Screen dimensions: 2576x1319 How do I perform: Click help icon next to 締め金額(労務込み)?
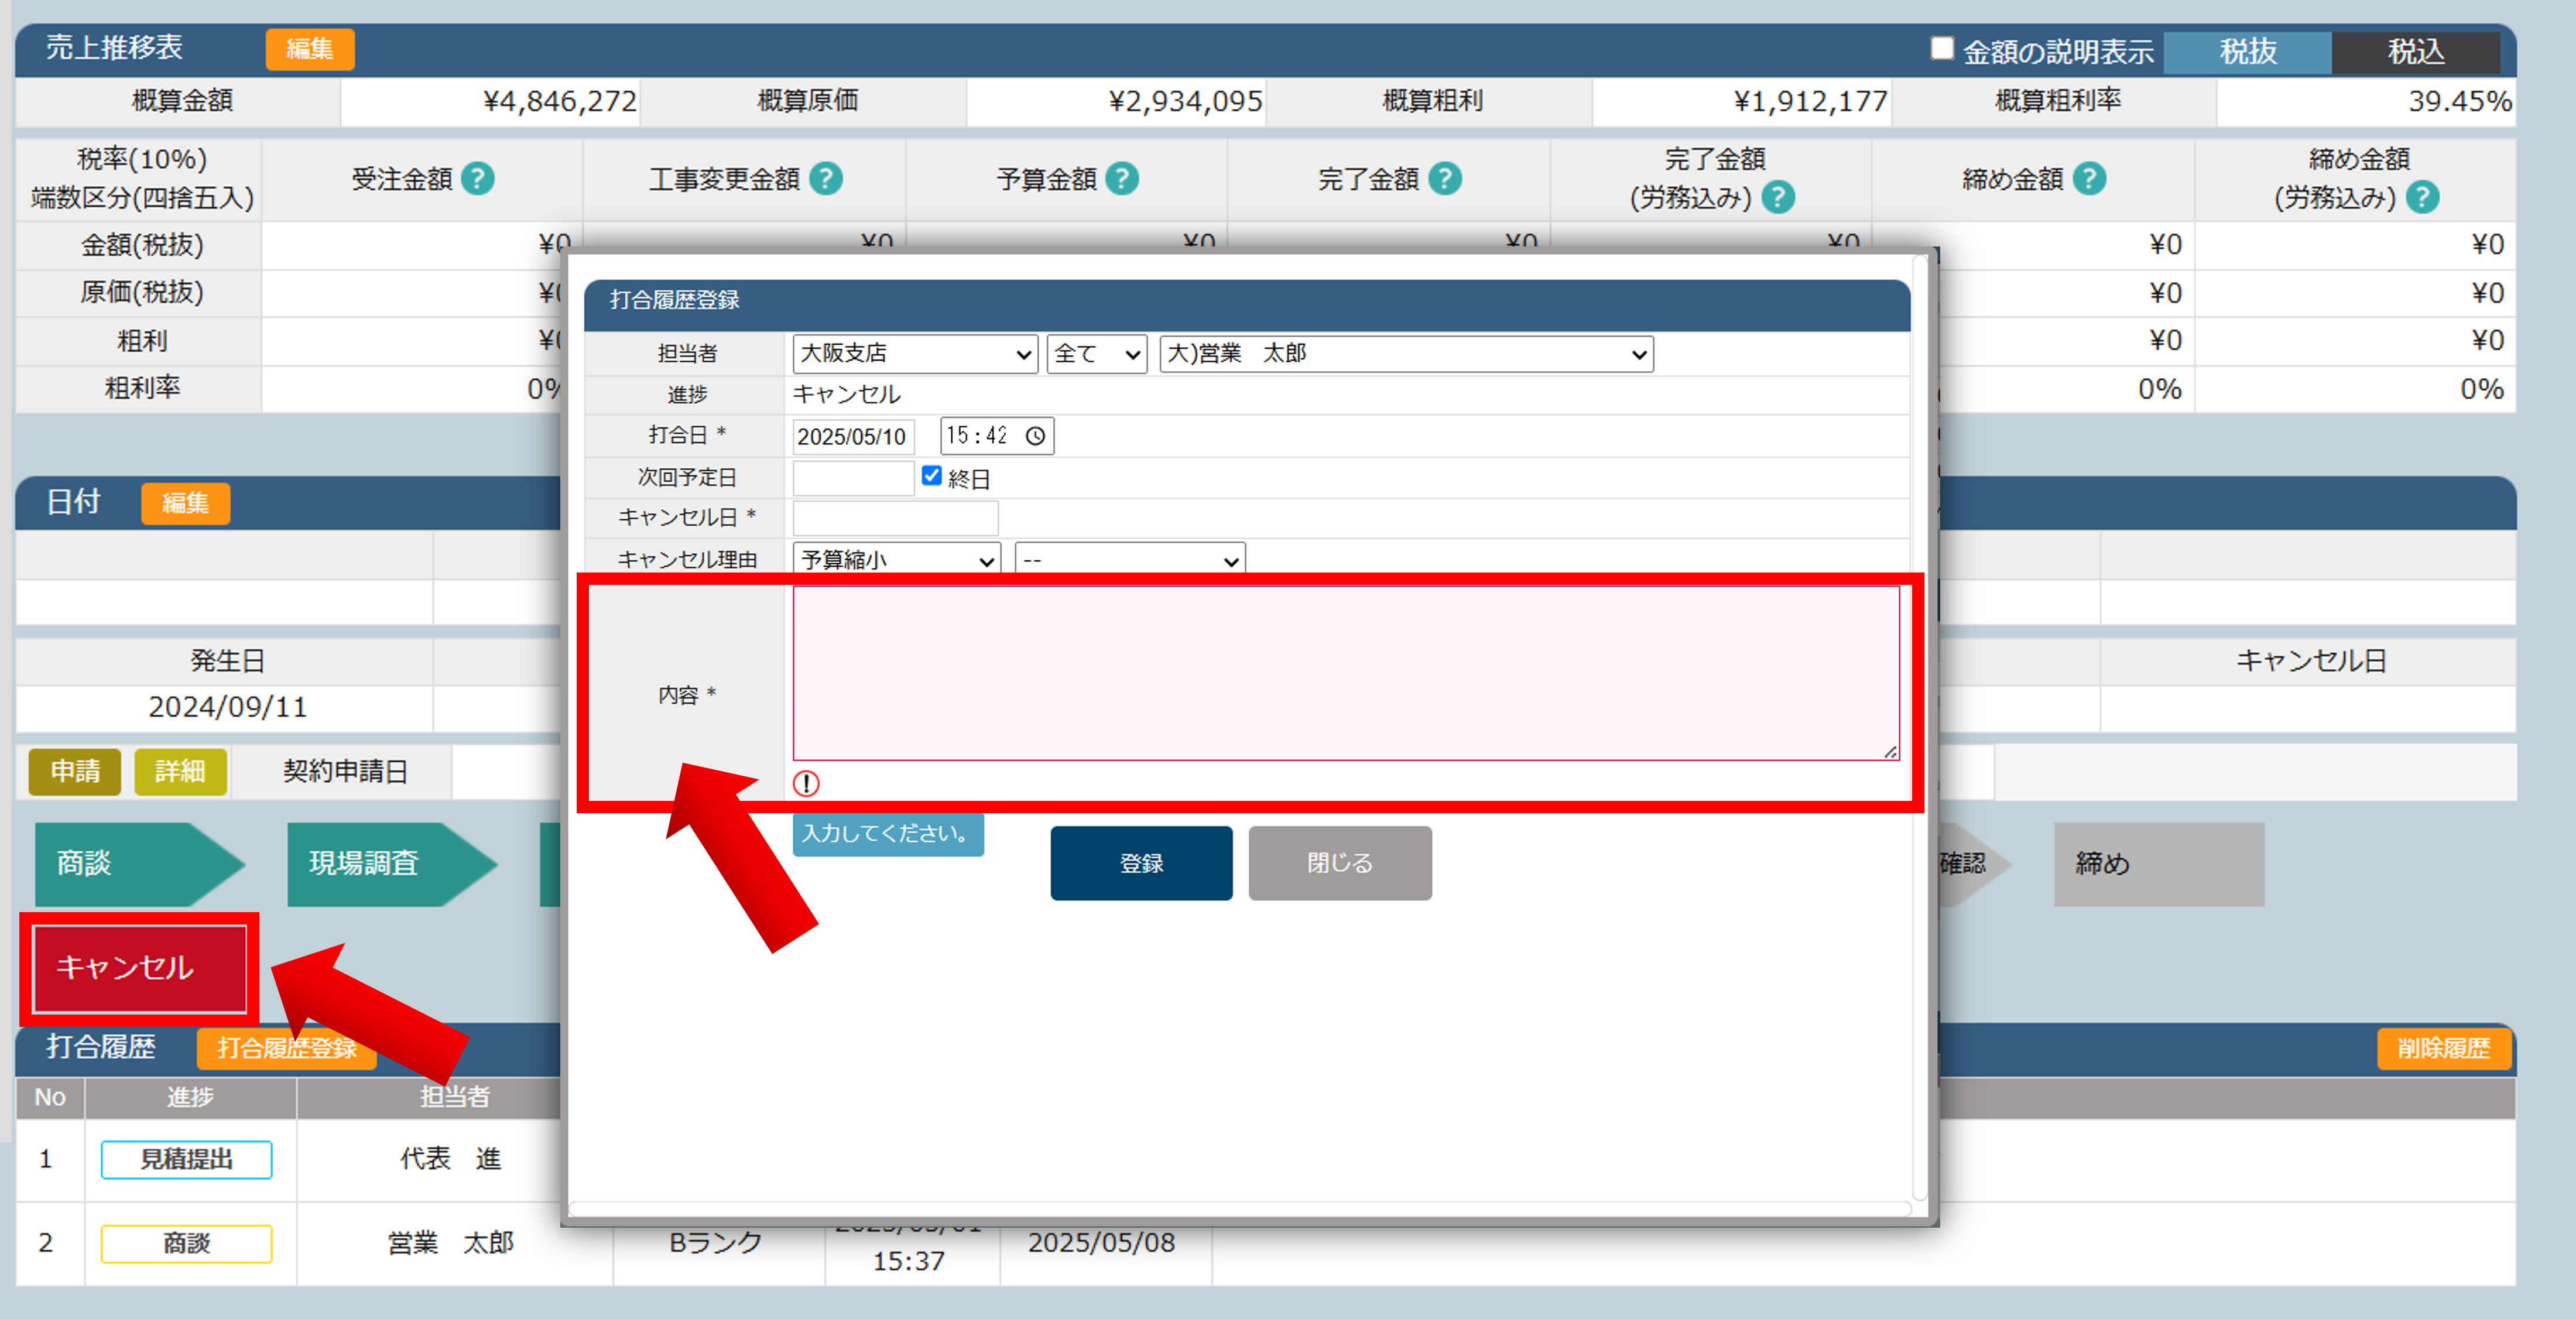(x=2422, y=198)
